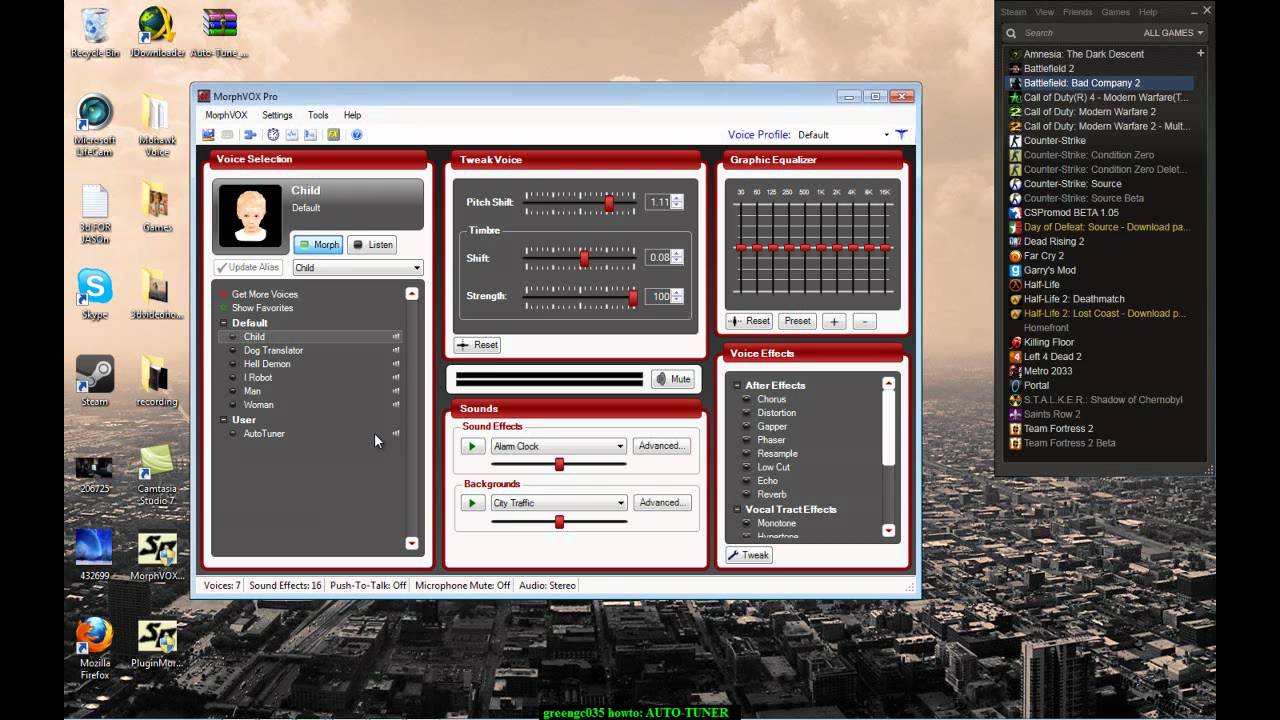Image resolution: width=1280 pixels, height=720 pixels.
Task: Open the Games folder on desktop
Action: (x=157, y=207)
